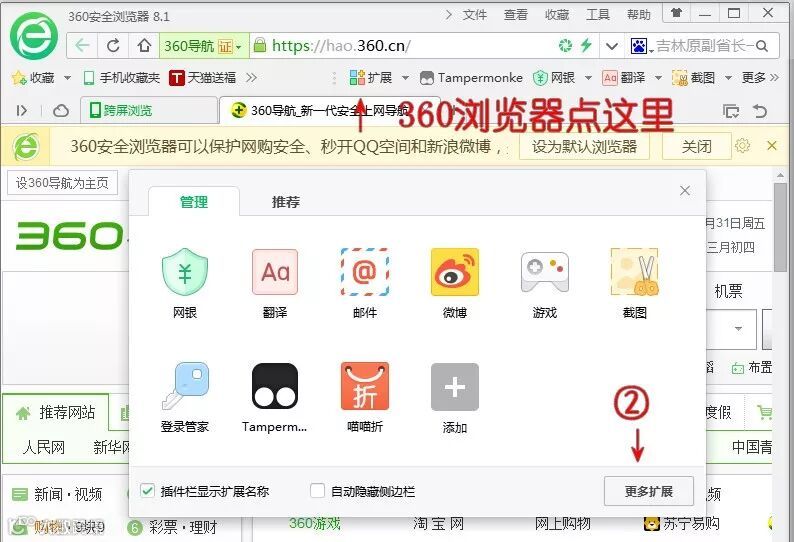The width and height of the screenshot is (794, 542).
Task: Dismiss the yellow notification bar with its X
Action: (772, 146)
